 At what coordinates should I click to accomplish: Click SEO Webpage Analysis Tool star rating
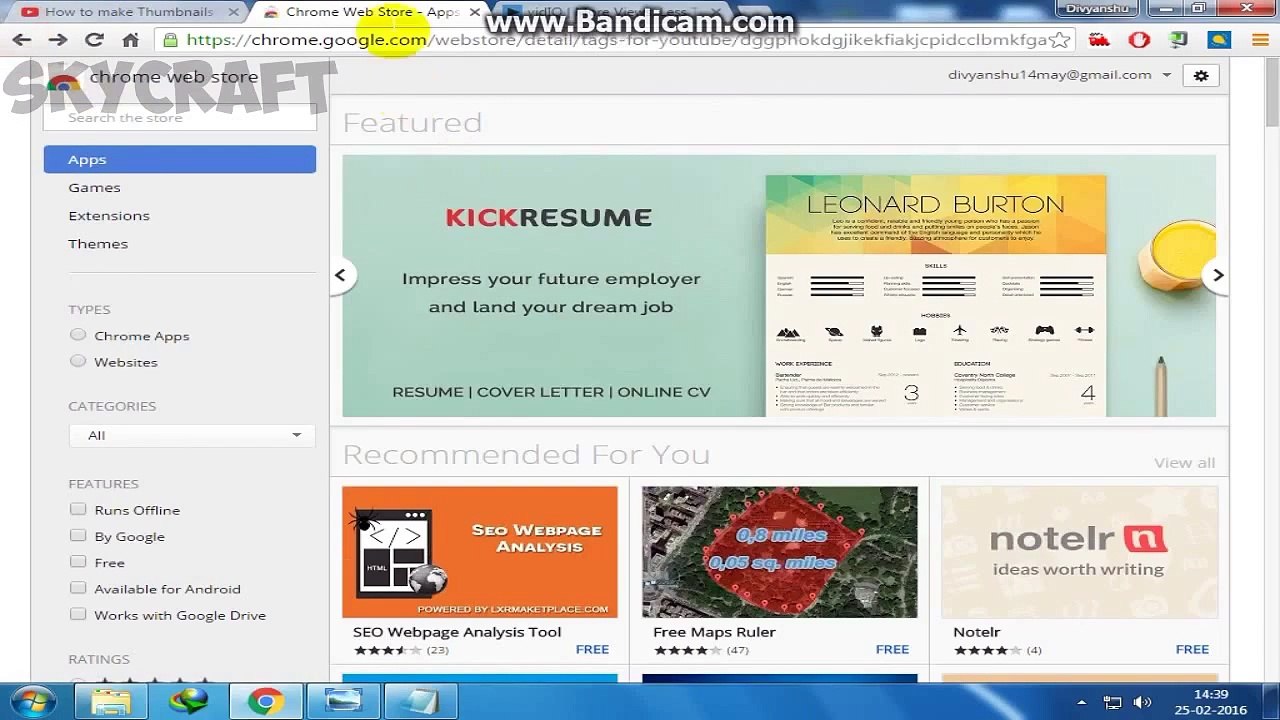tap(387, 650)
